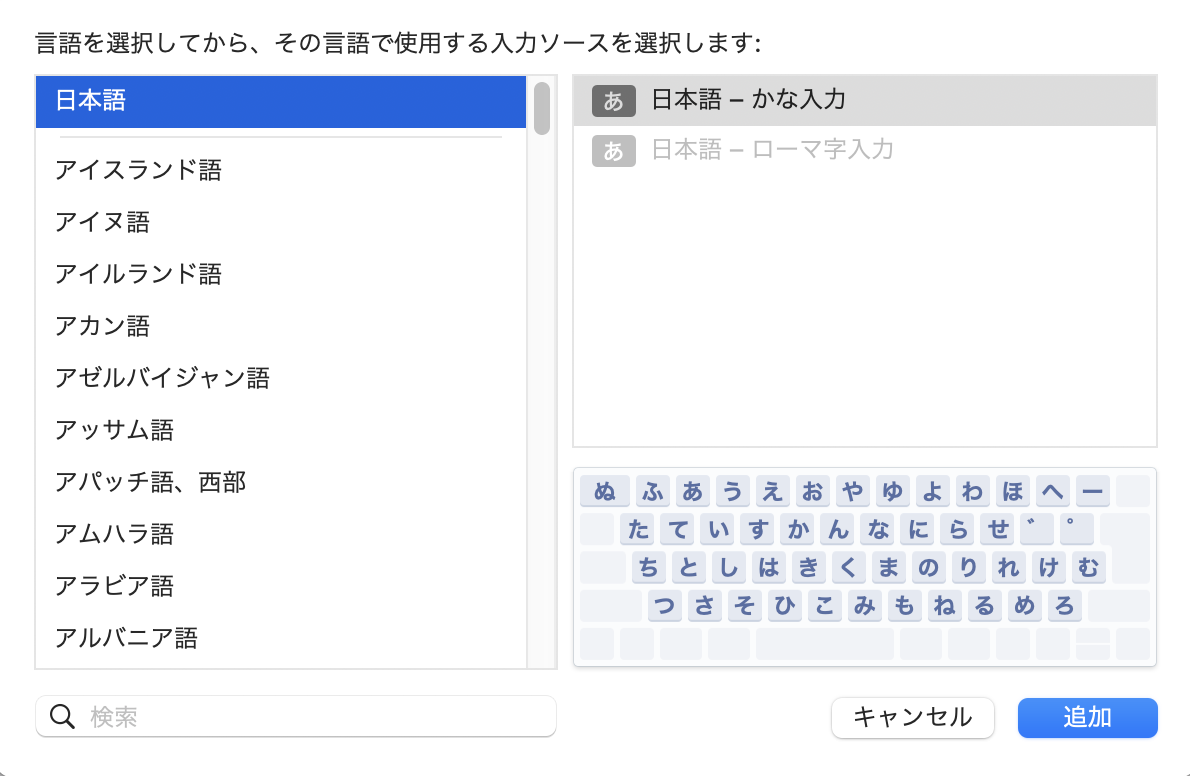Click the あ icon beside ローマ字入力
Image resolution: width=1190 pixels, height=776 pixels.
pyautogui.click(x=613, y=151)
